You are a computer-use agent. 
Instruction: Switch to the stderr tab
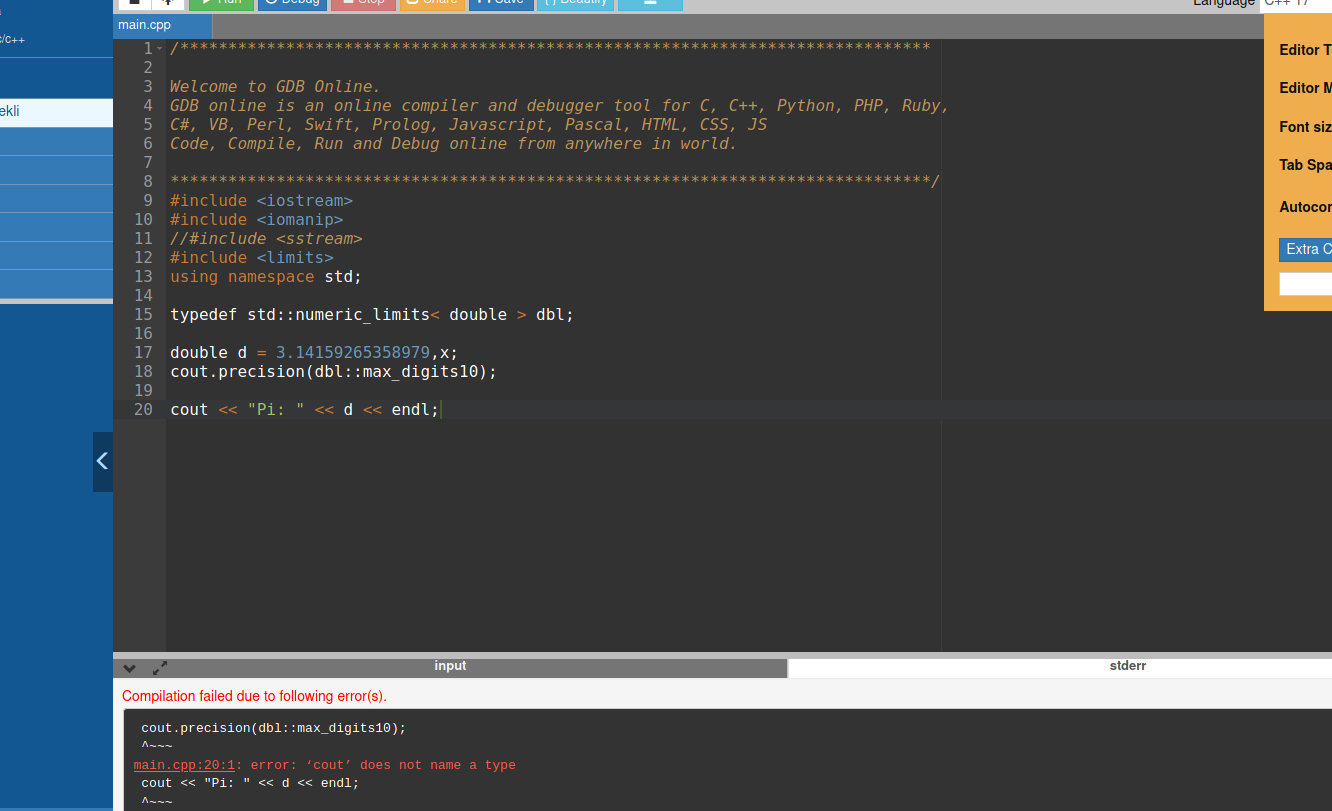click(x=1127, y=666)
